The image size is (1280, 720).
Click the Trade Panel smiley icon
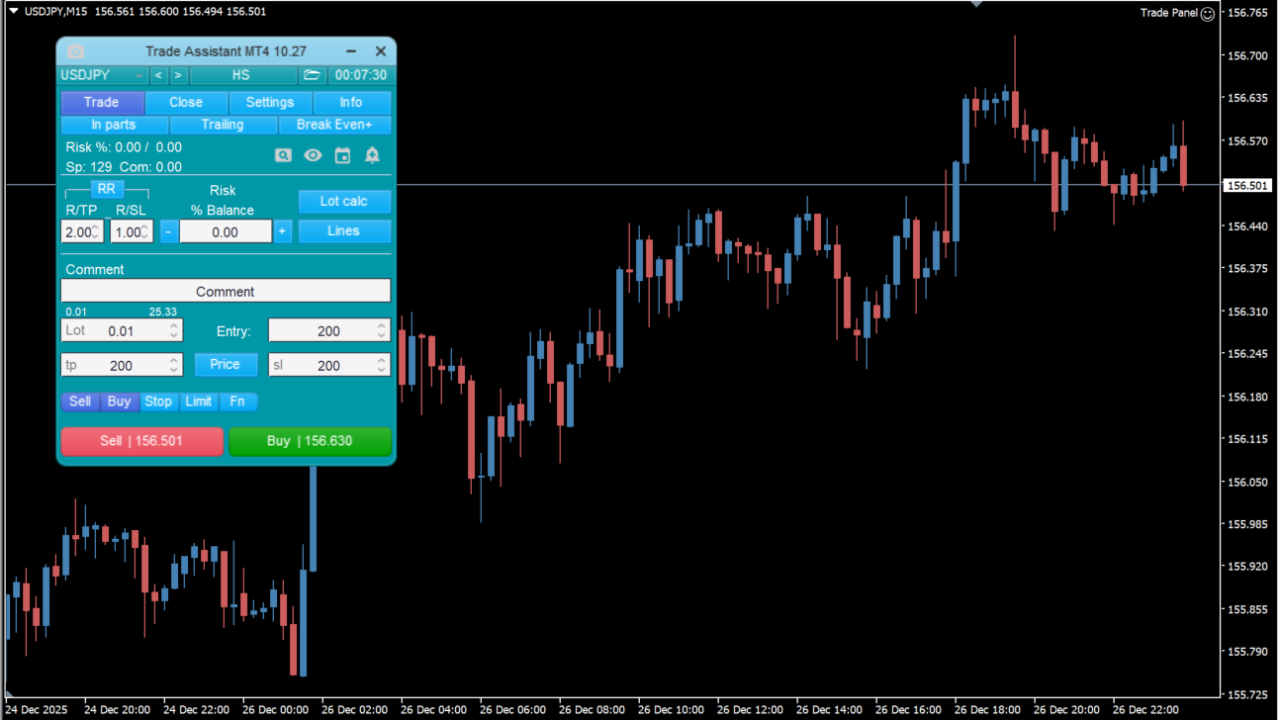tap(1207, 13)
